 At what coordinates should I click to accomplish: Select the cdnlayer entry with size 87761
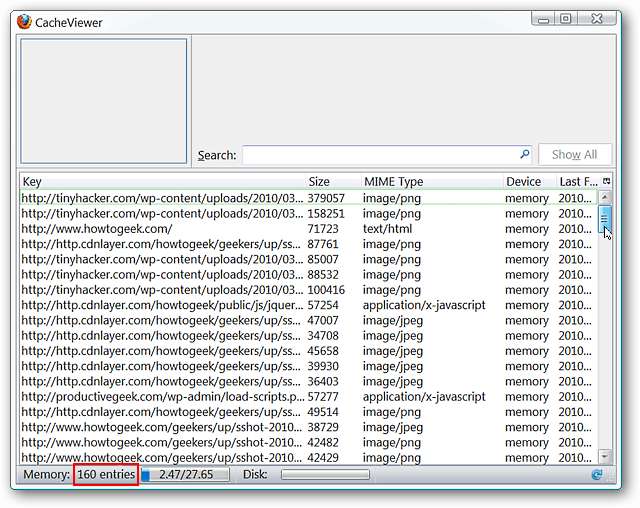tap(309, 244)
